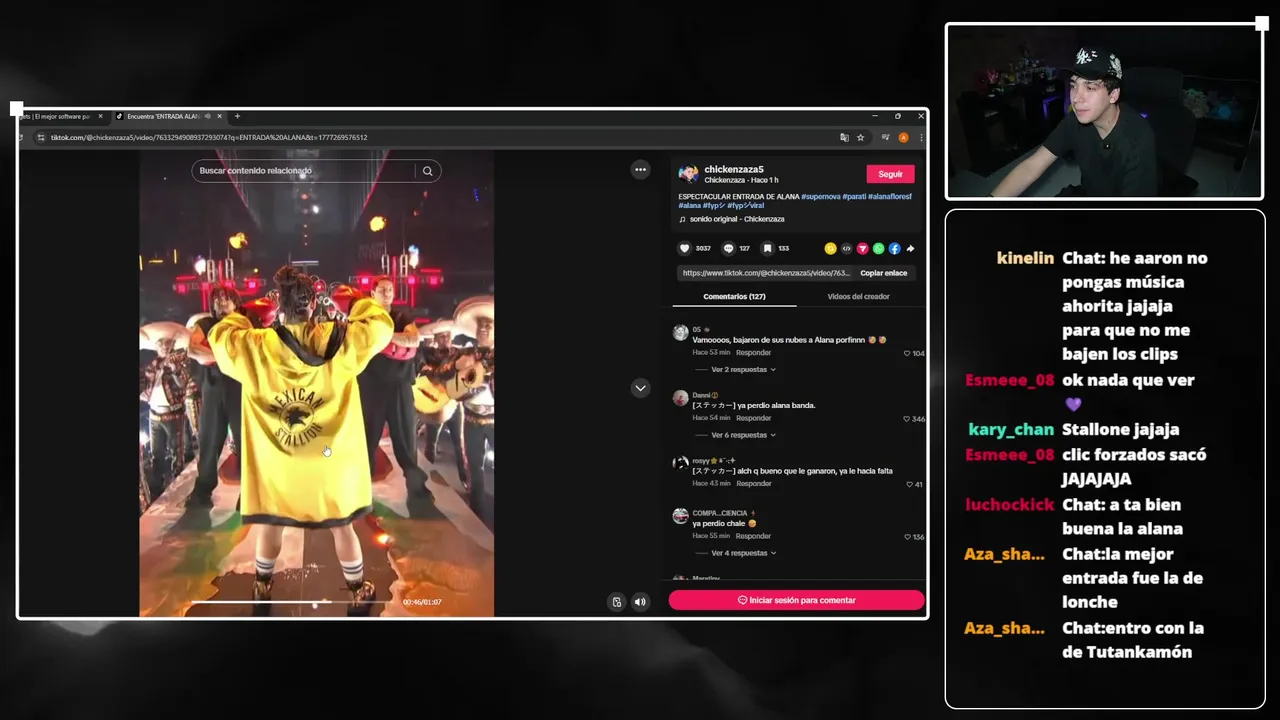This screenshot has width=1280, height=720.
Task: Click the Seguir follow button
Action: (x=890, y=174)
